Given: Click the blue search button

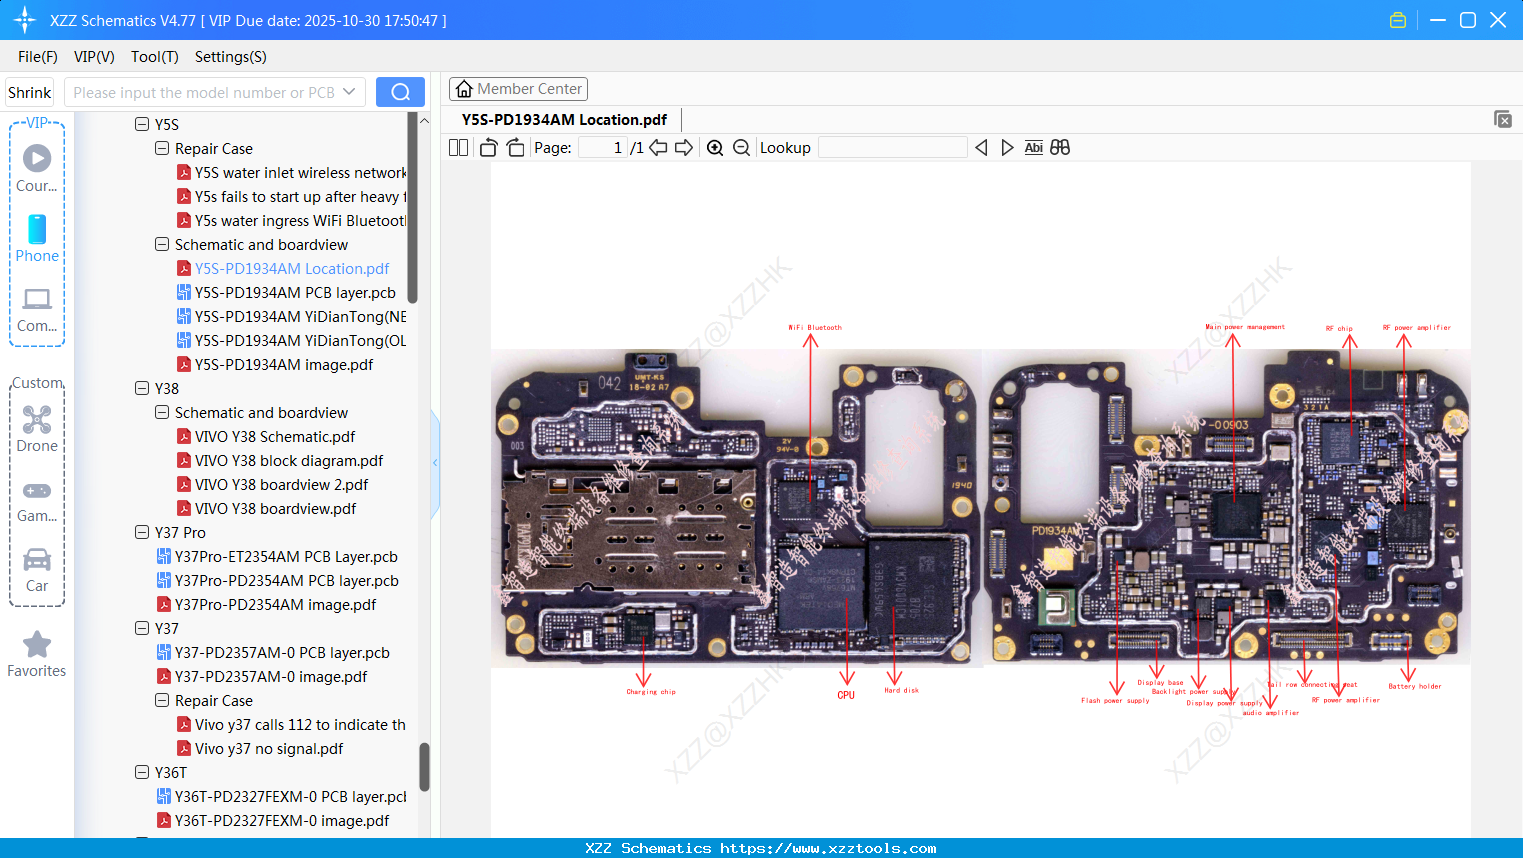Looking at the screenshot, I should [399, 91].
